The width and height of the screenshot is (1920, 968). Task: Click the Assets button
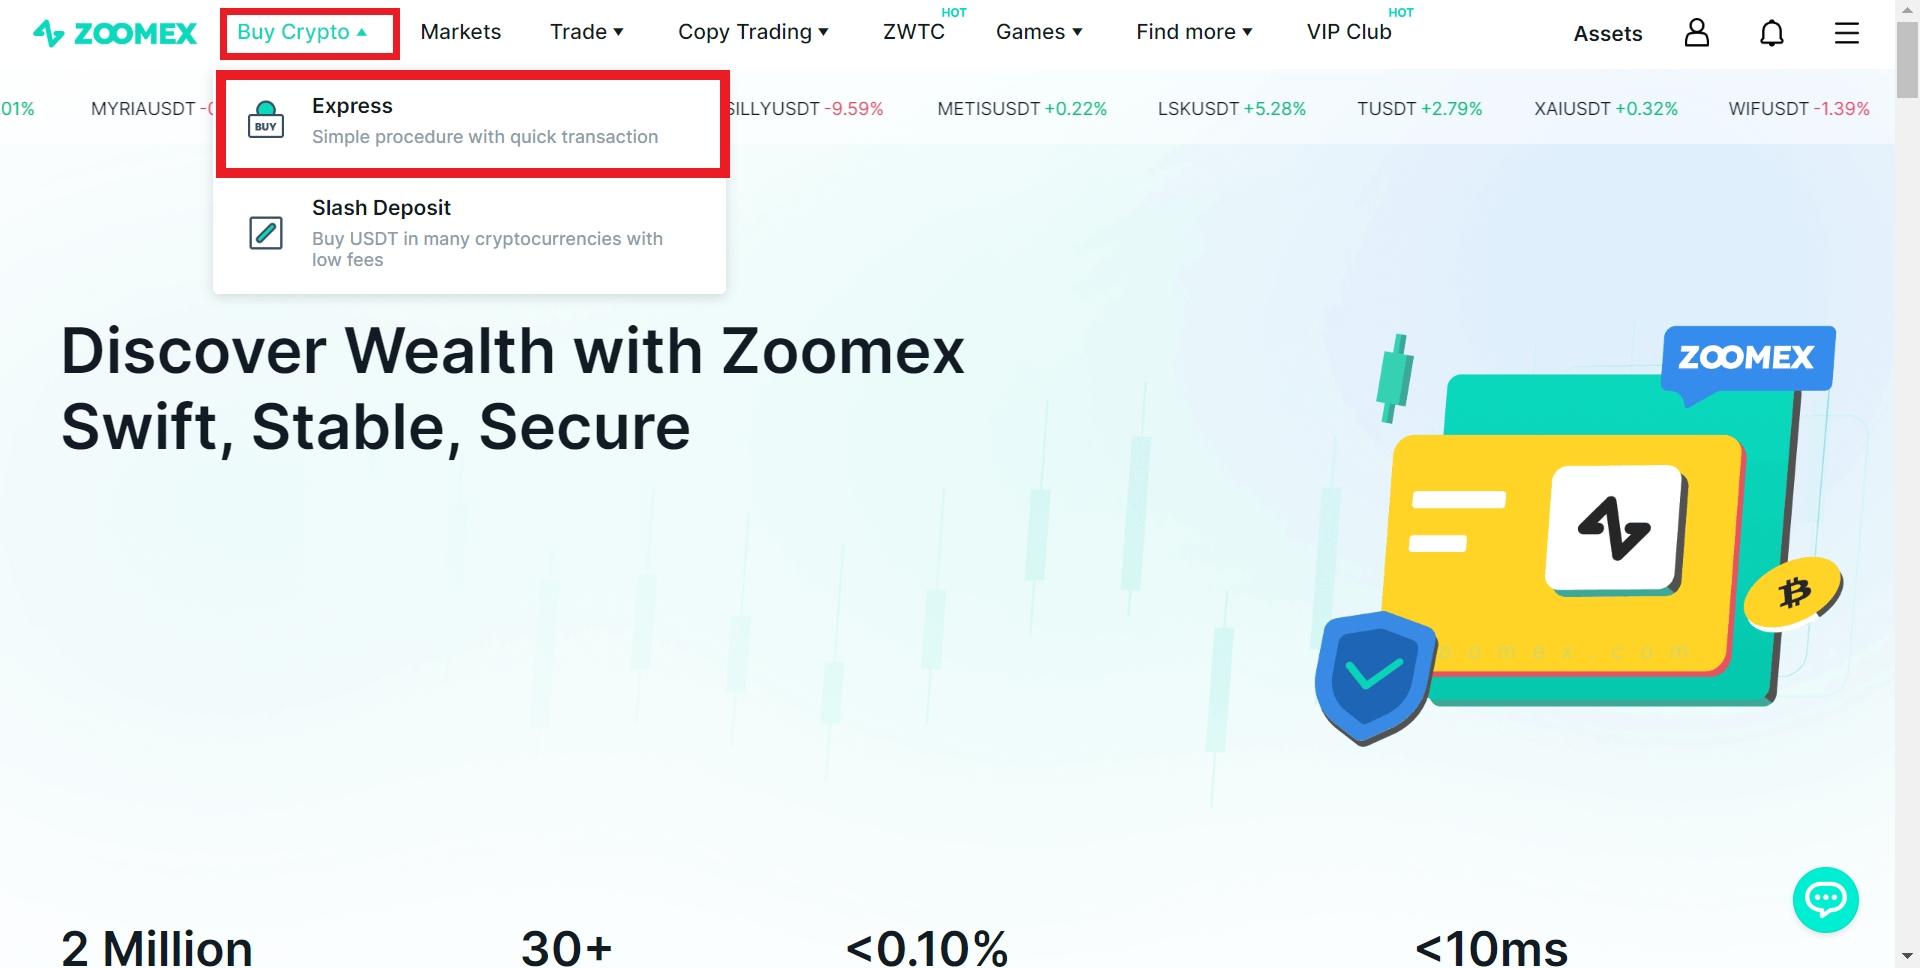point(1608,34)
